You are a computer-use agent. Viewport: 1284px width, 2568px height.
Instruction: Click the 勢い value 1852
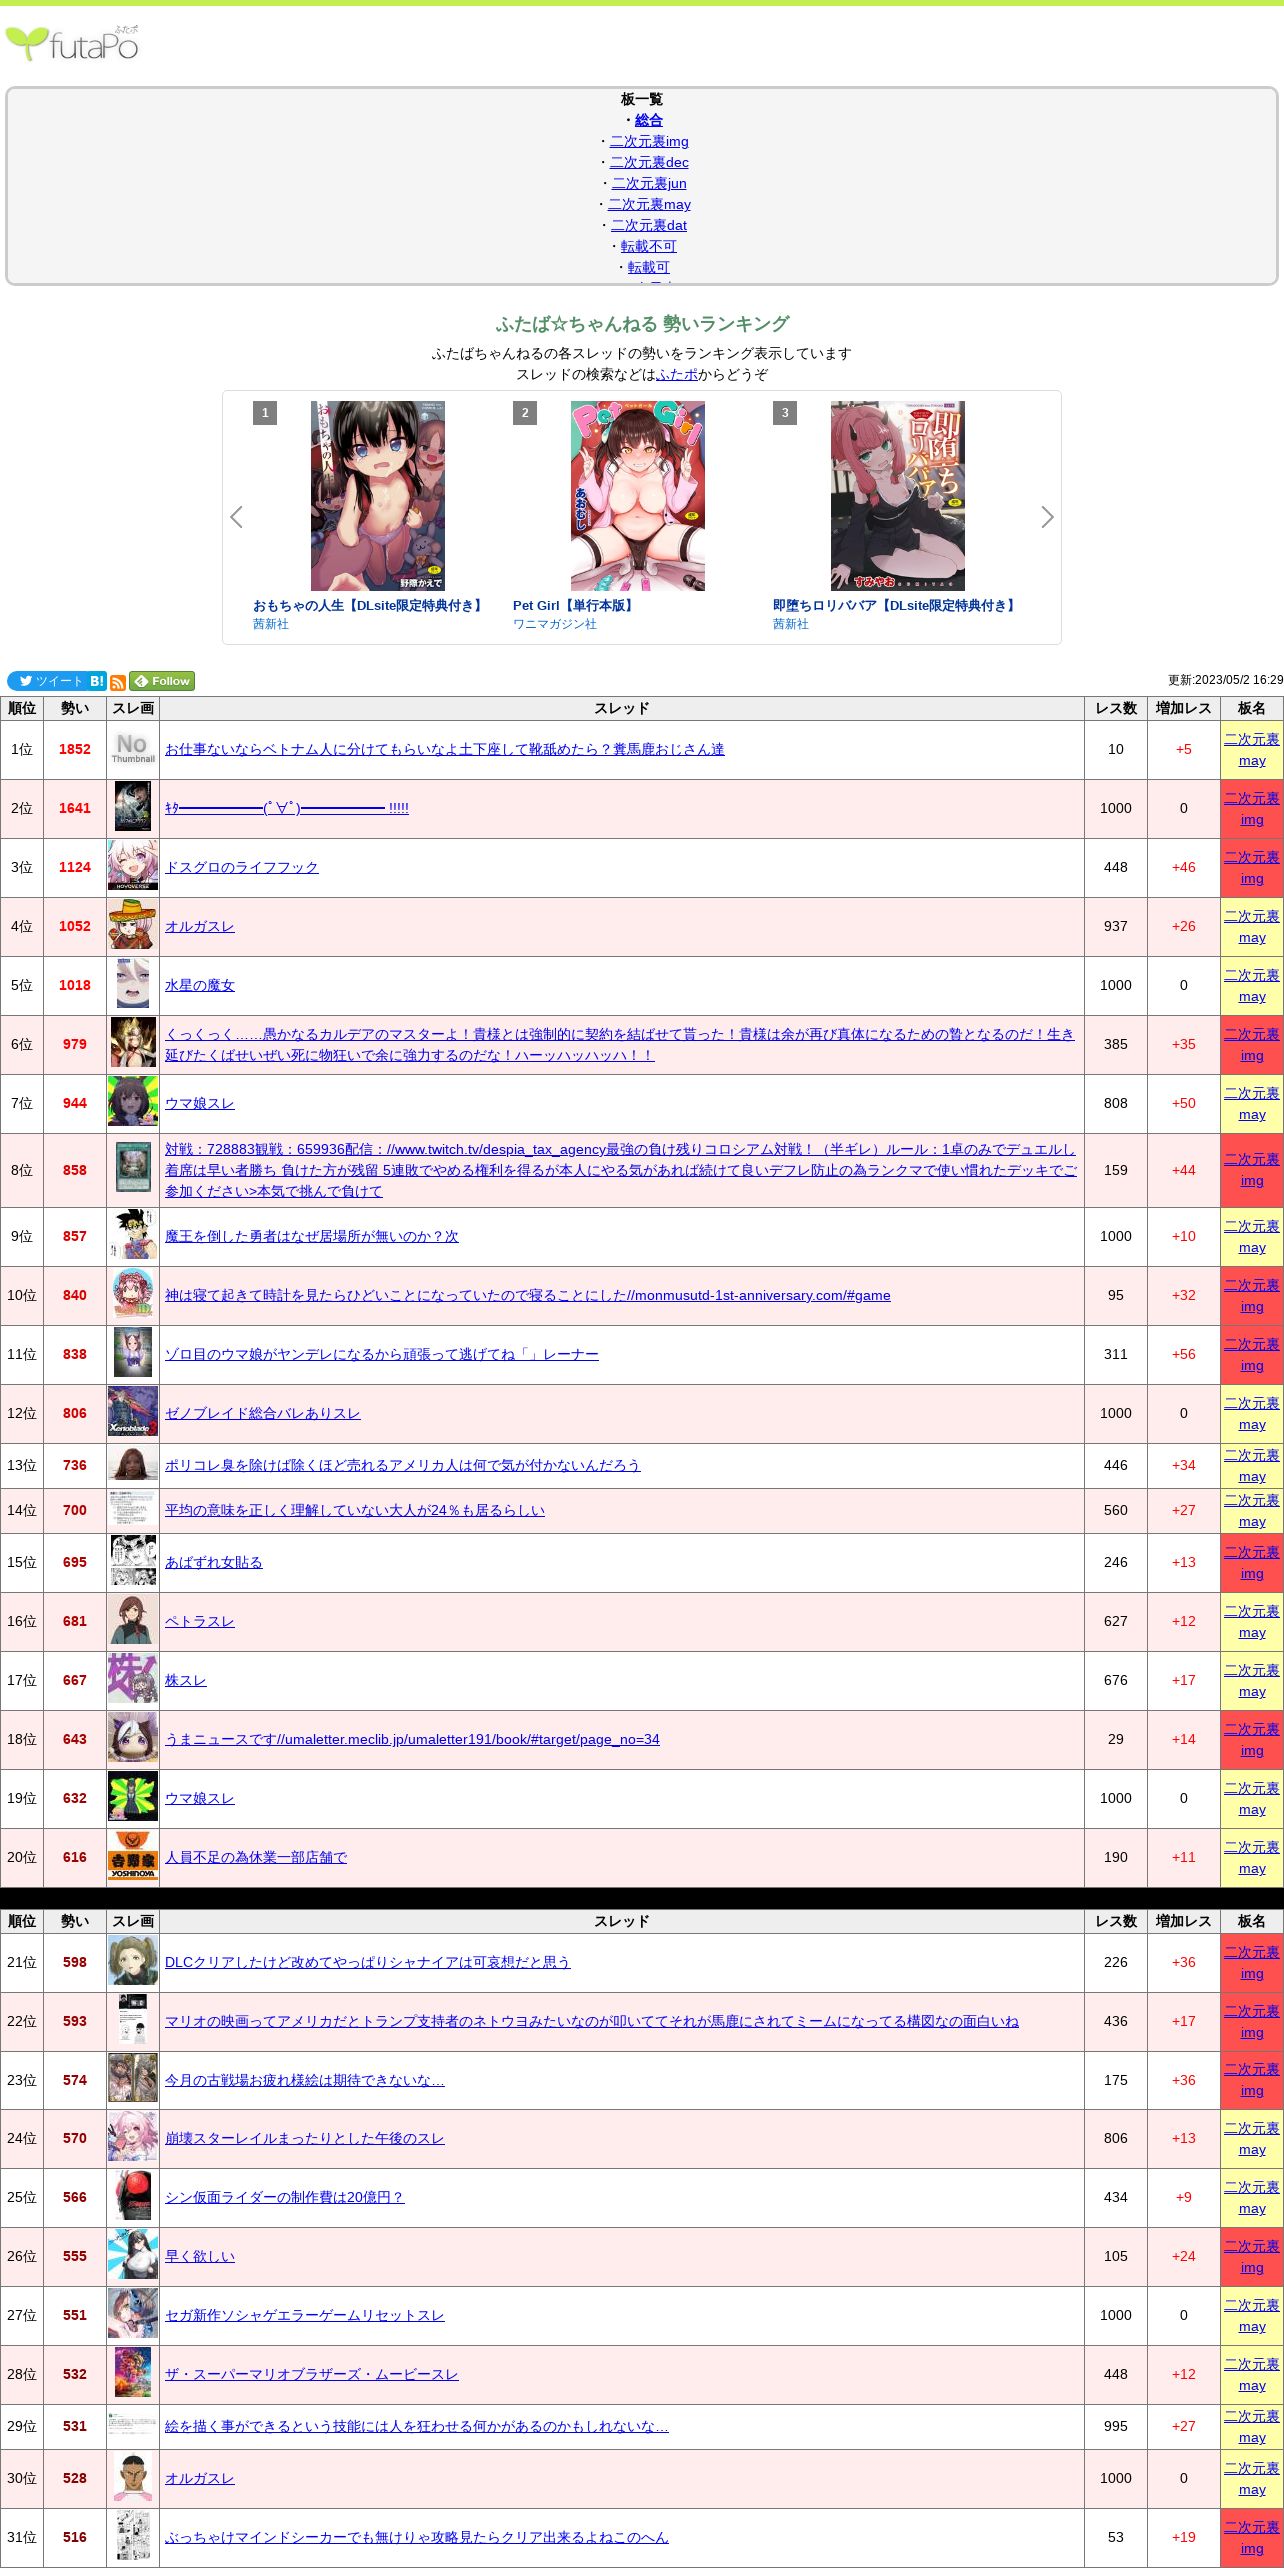coord(75,749)
